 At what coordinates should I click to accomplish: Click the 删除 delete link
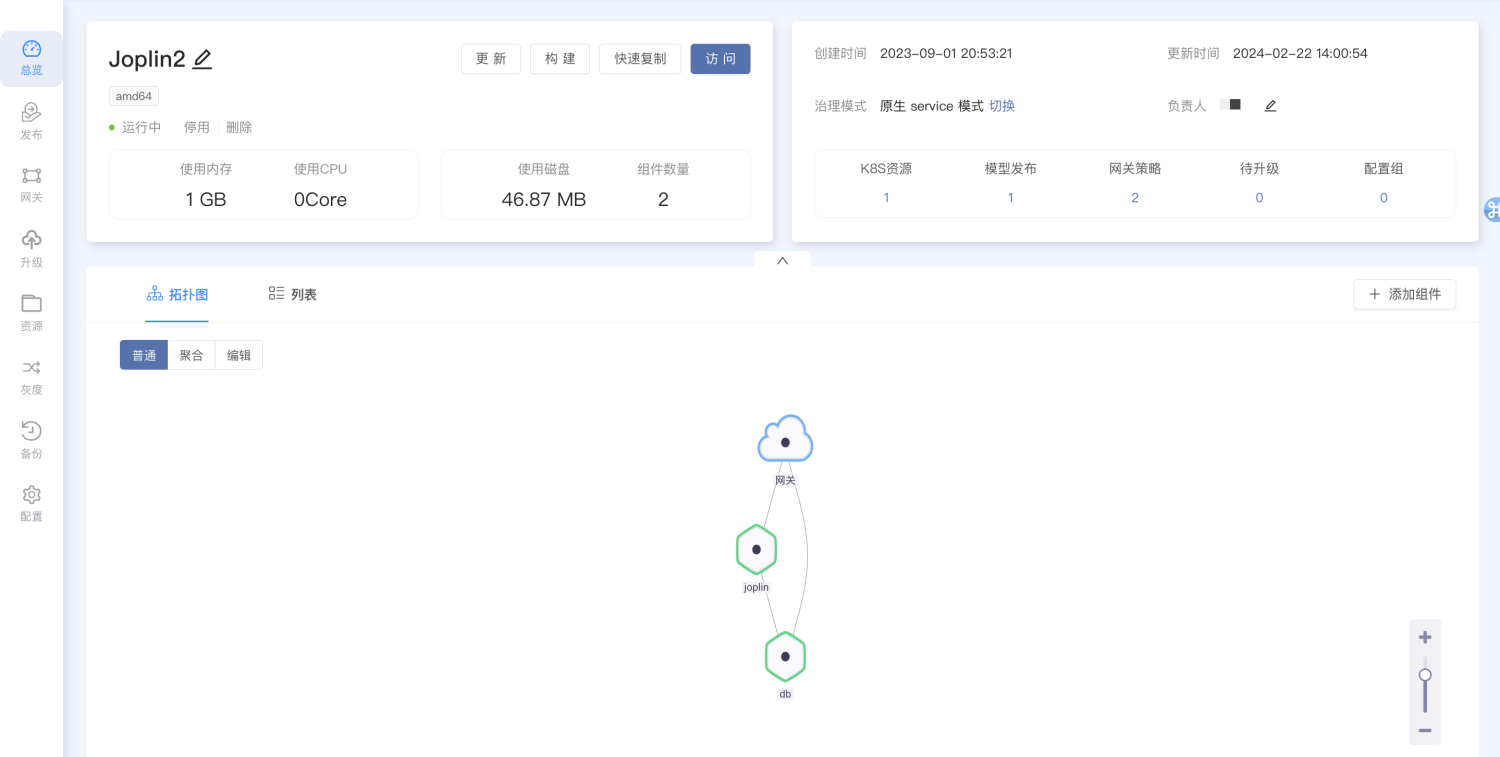click(239, 127)
